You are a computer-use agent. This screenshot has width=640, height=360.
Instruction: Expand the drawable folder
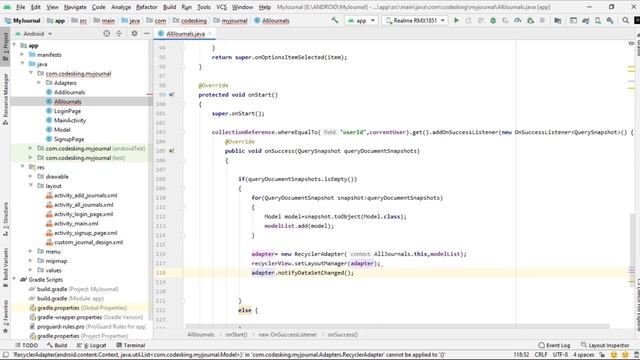coord(31,177)
